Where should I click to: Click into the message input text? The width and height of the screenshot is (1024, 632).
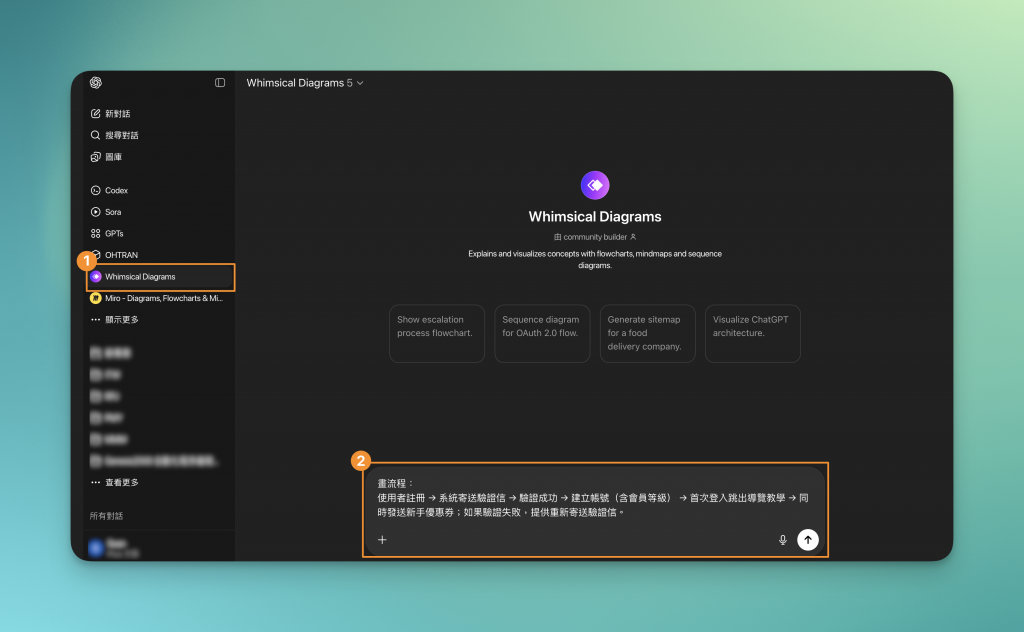(593, 498)
